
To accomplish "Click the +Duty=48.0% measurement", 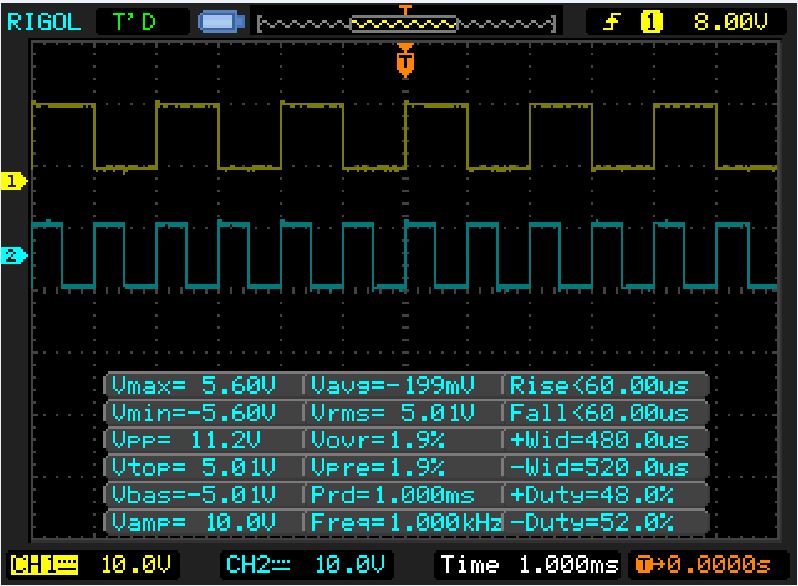I will click(x=592, y=494).
